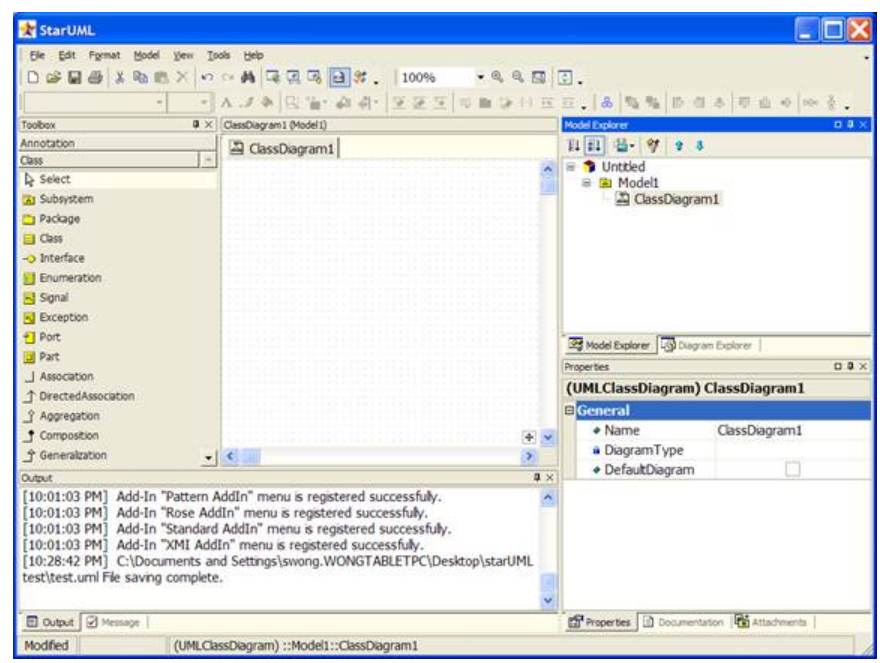Toggle the pin on the Output panel

click(x=537, y=478)
